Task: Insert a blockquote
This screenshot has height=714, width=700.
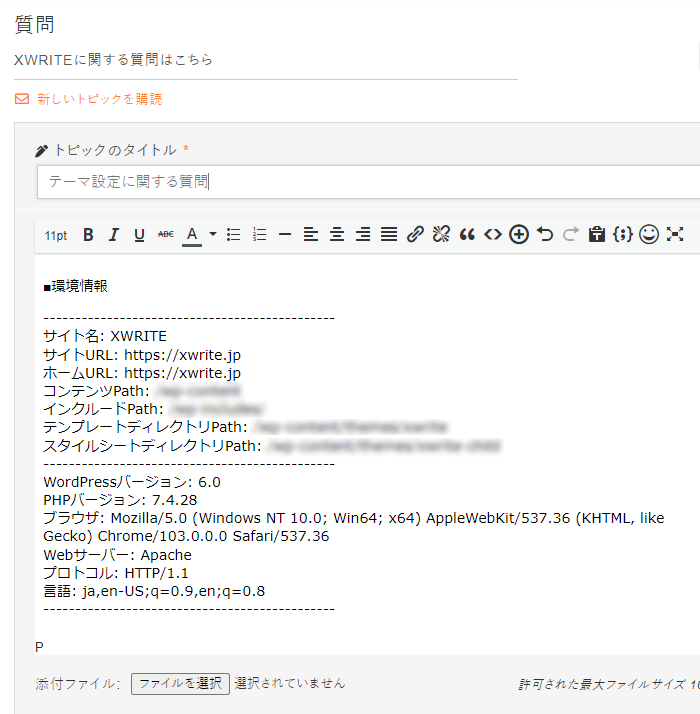Action: (x=467, y=235)
